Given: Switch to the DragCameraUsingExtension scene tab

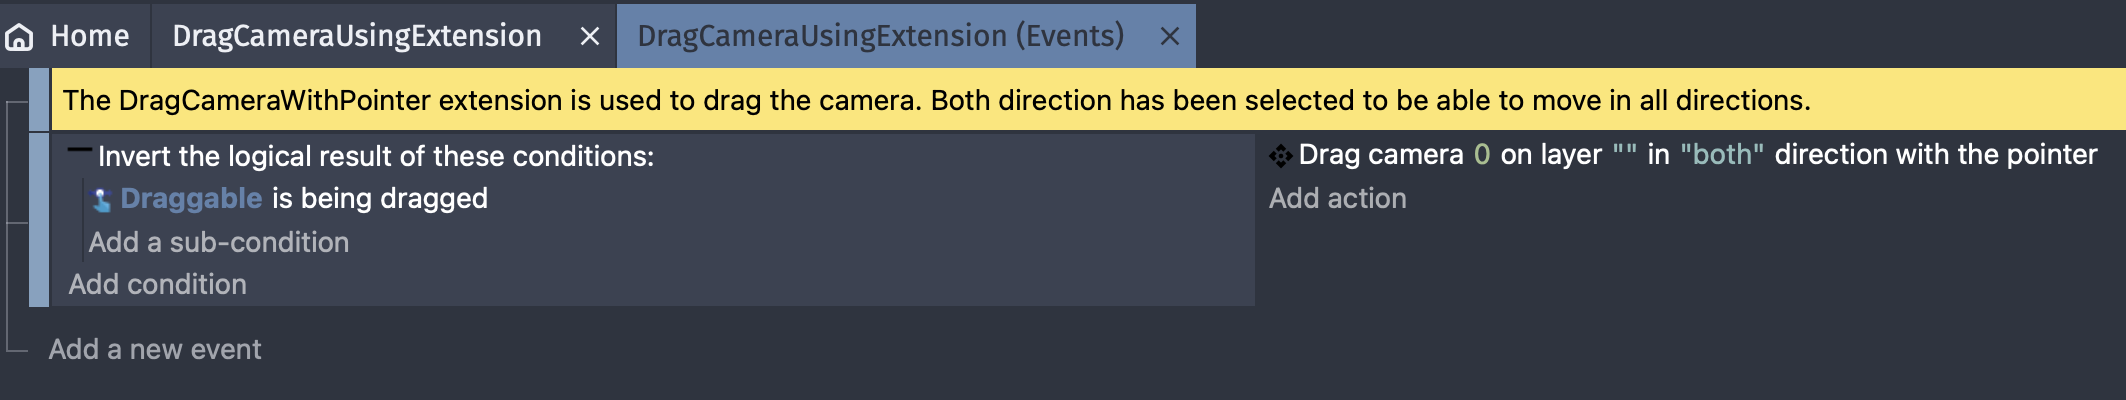Looking at the screenshot, I should tap(357, 36).
